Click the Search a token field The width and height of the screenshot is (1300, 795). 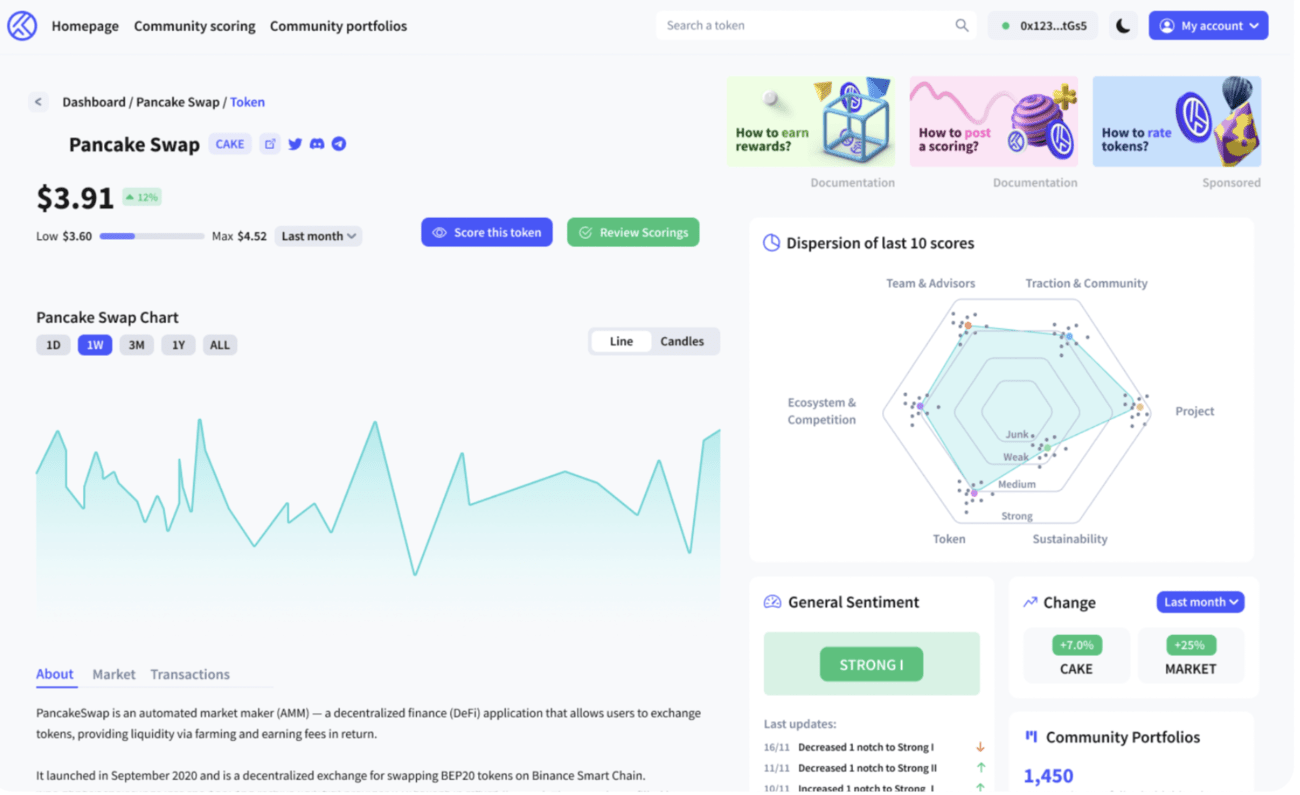816,26
